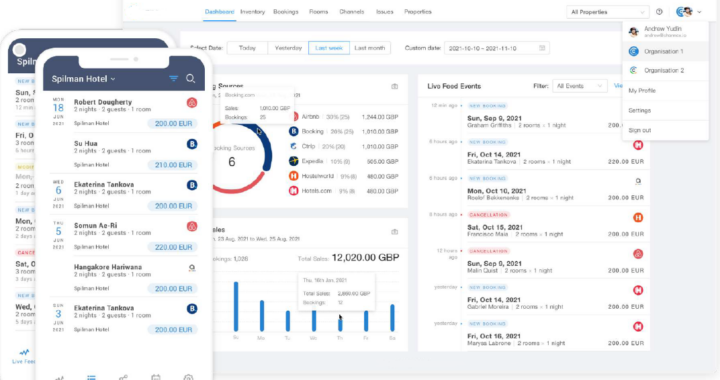
Task: Tap the blue list icon in phone bottom bar
Action: 91,377
